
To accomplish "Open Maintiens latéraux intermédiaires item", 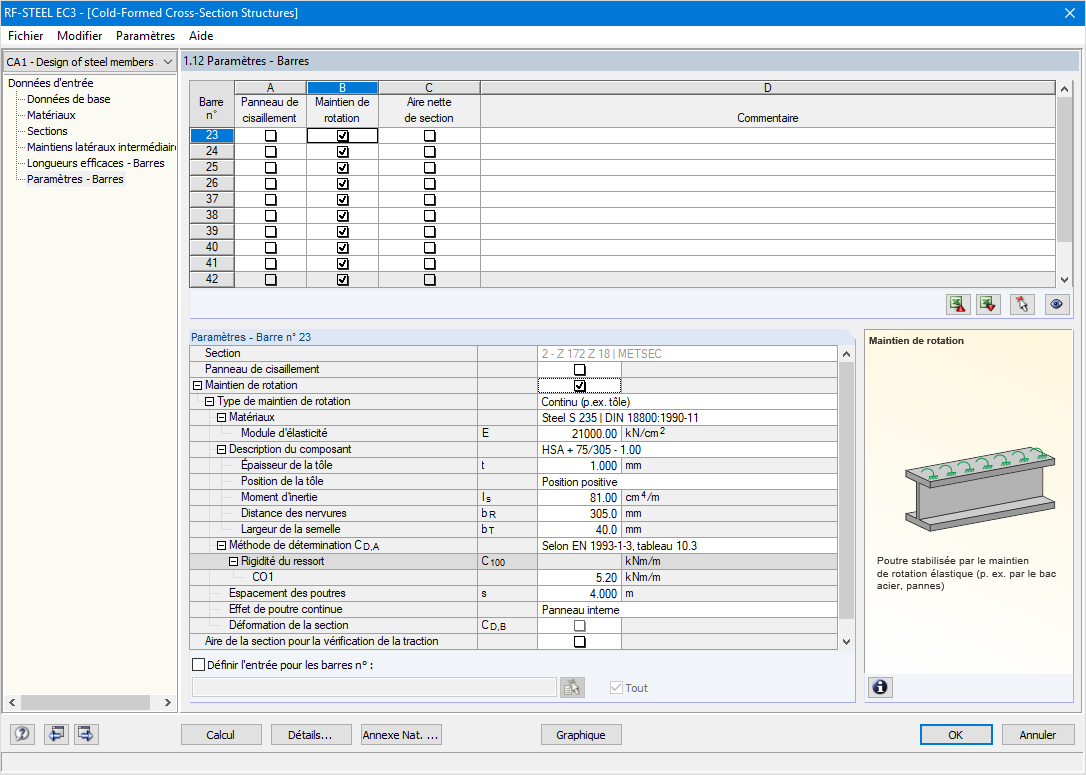I will tap(101, 147).
